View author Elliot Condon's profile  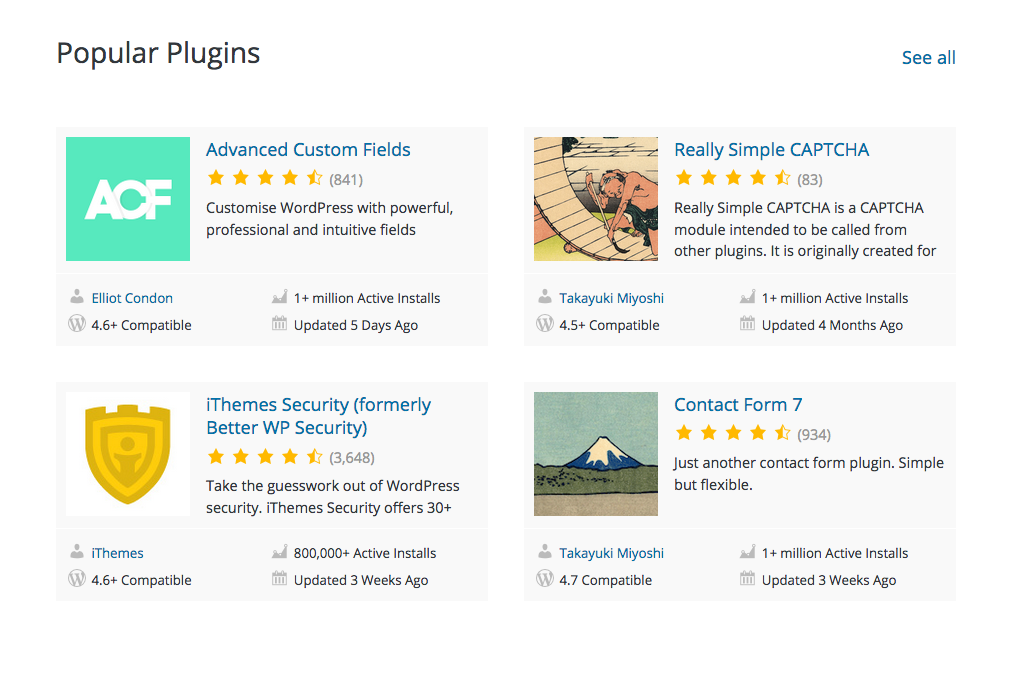pos(132,298)
